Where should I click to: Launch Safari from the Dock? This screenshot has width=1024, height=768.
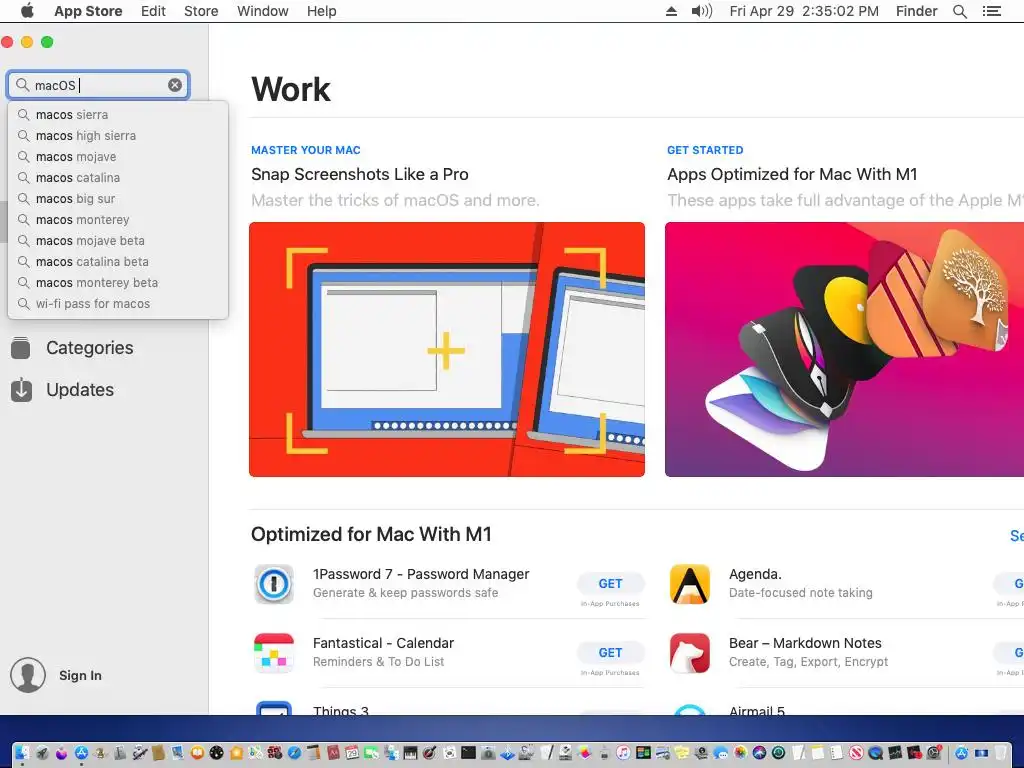click(x=294, y=753)
